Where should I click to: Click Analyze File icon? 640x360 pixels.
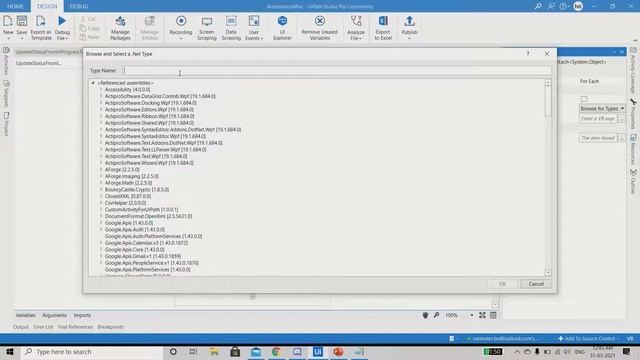(356, 21)
